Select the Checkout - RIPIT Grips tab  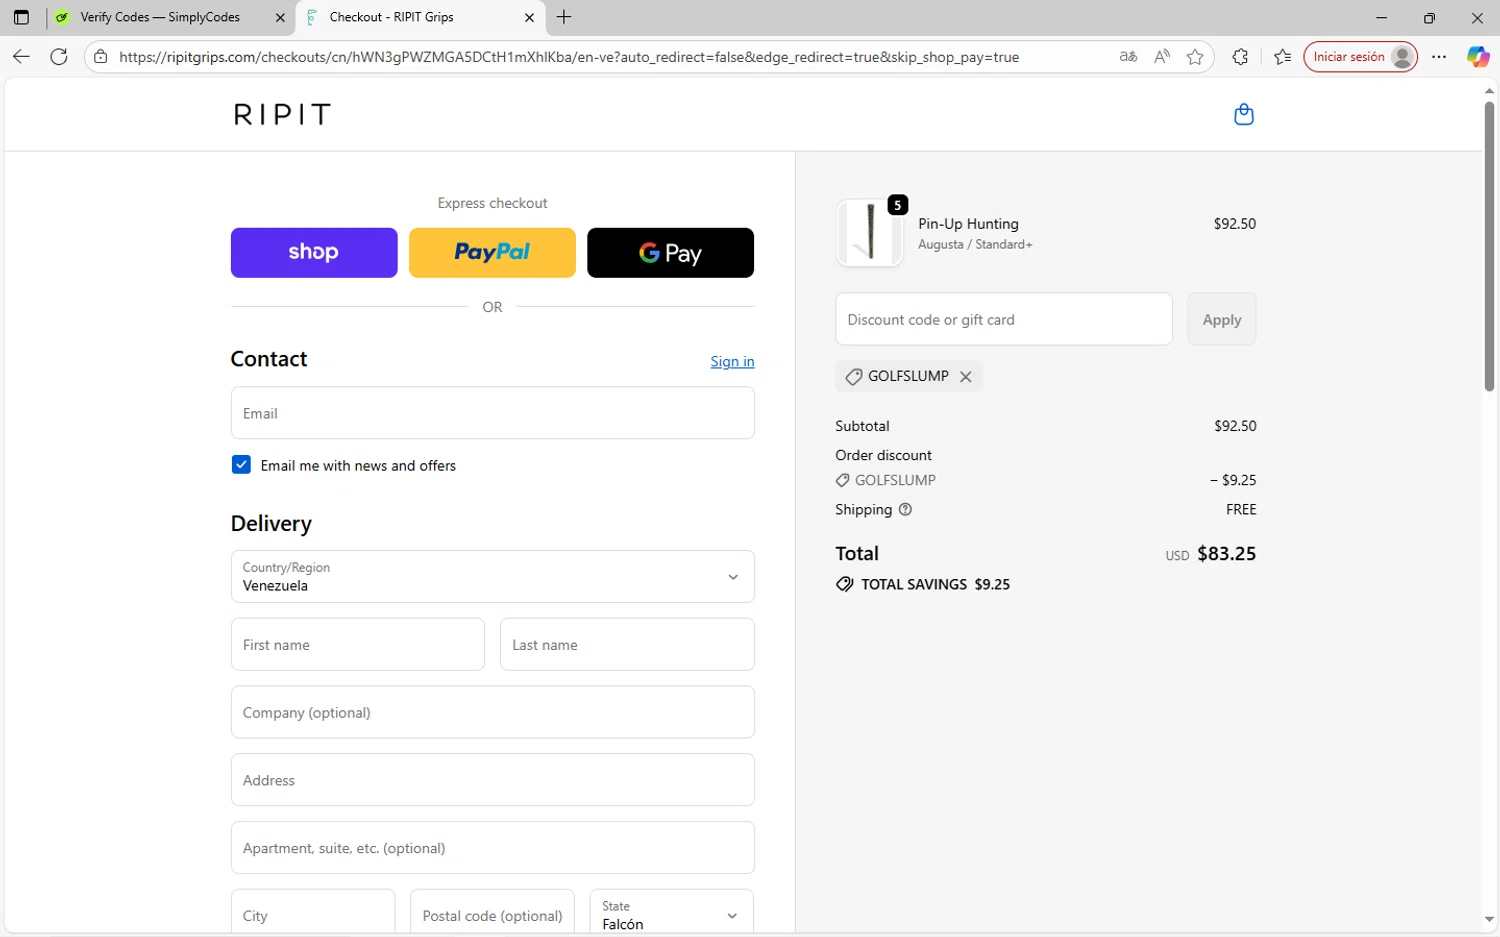click(420, 17)
